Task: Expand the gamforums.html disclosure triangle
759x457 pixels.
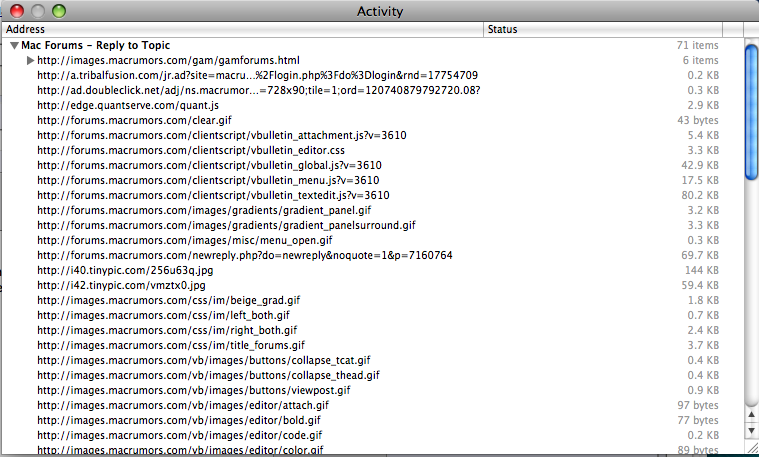Action: coord(30,61)
